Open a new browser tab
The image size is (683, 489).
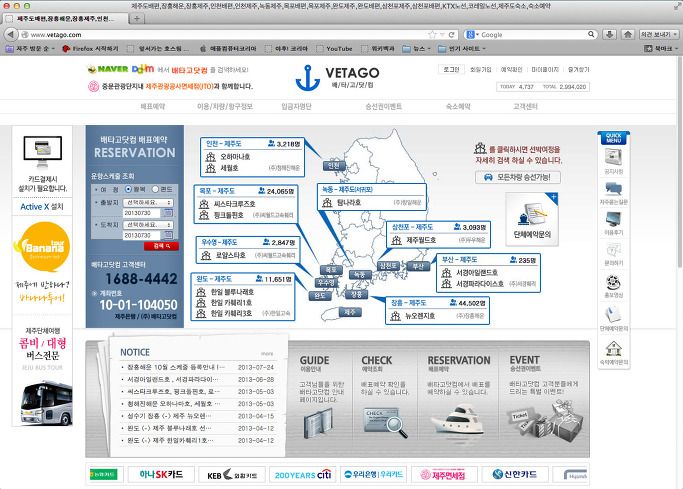pos(136,18)
